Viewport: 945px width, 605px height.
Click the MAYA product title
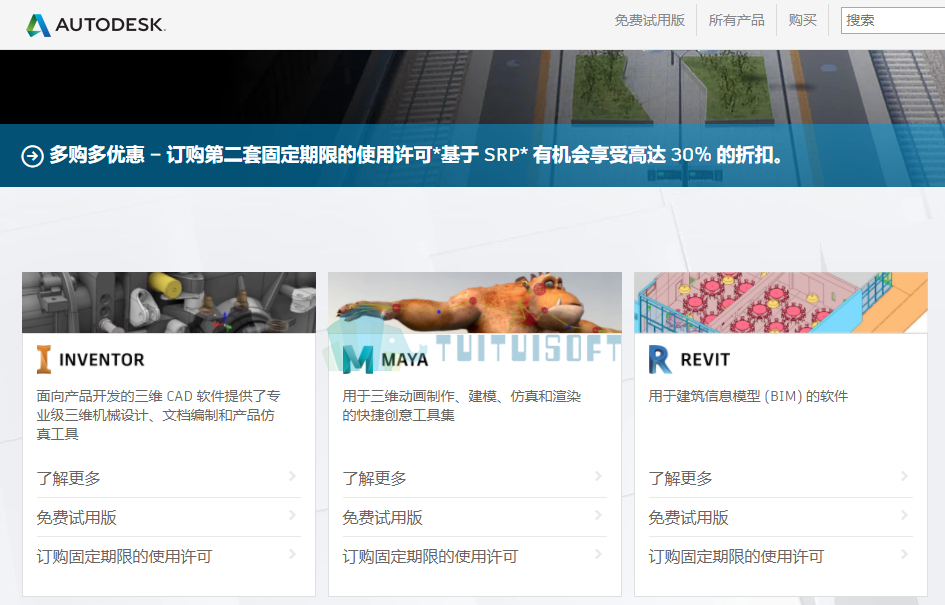tap(405, 360)
